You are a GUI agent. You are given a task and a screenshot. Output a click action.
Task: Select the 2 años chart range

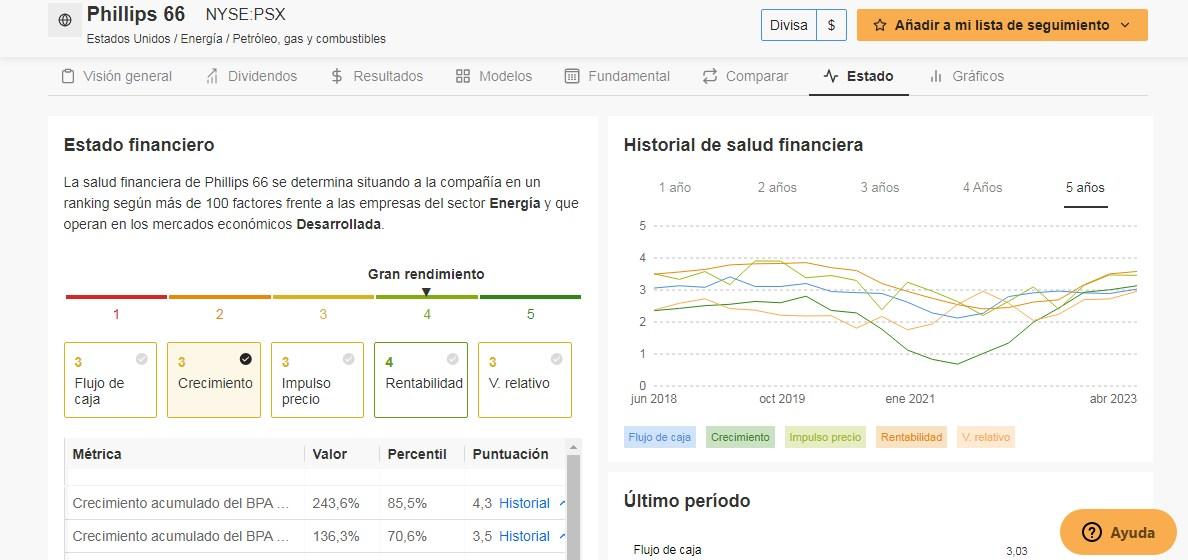777,187
